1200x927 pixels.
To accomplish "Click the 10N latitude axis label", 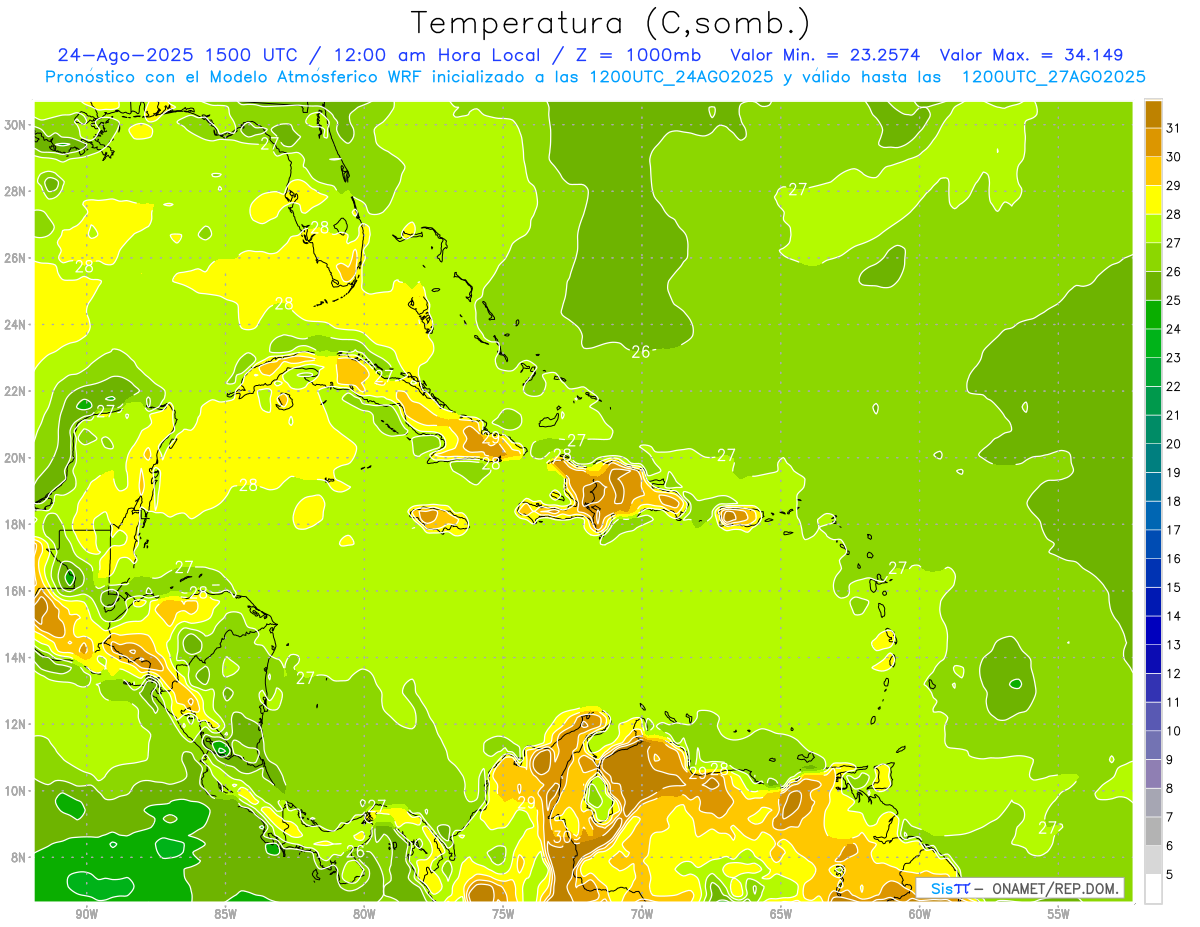I will 14,790.
